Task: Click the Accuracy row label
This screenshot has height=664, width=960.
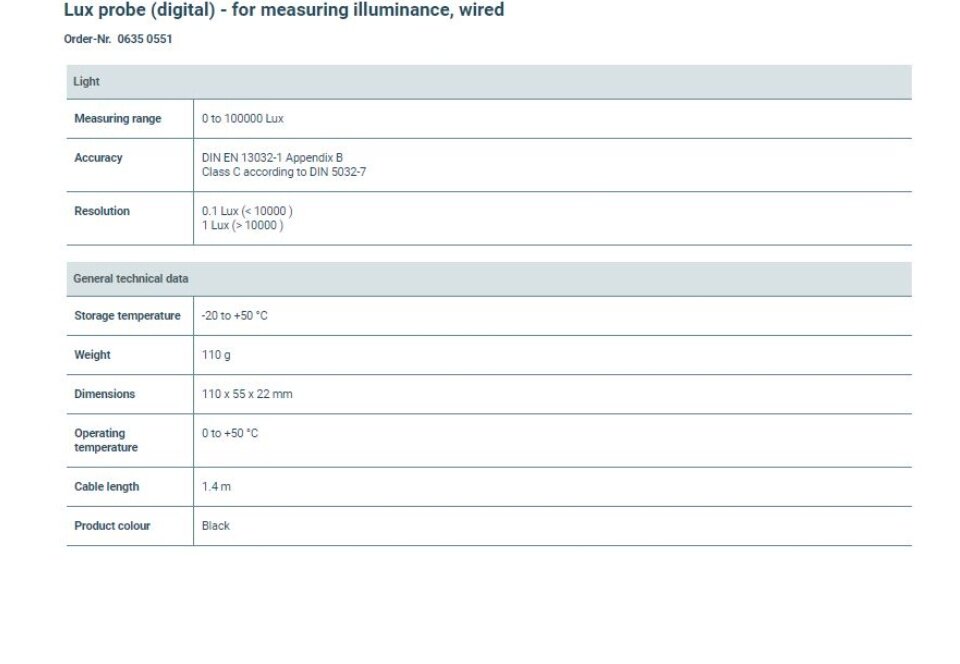Action: [x=98, y=158]
